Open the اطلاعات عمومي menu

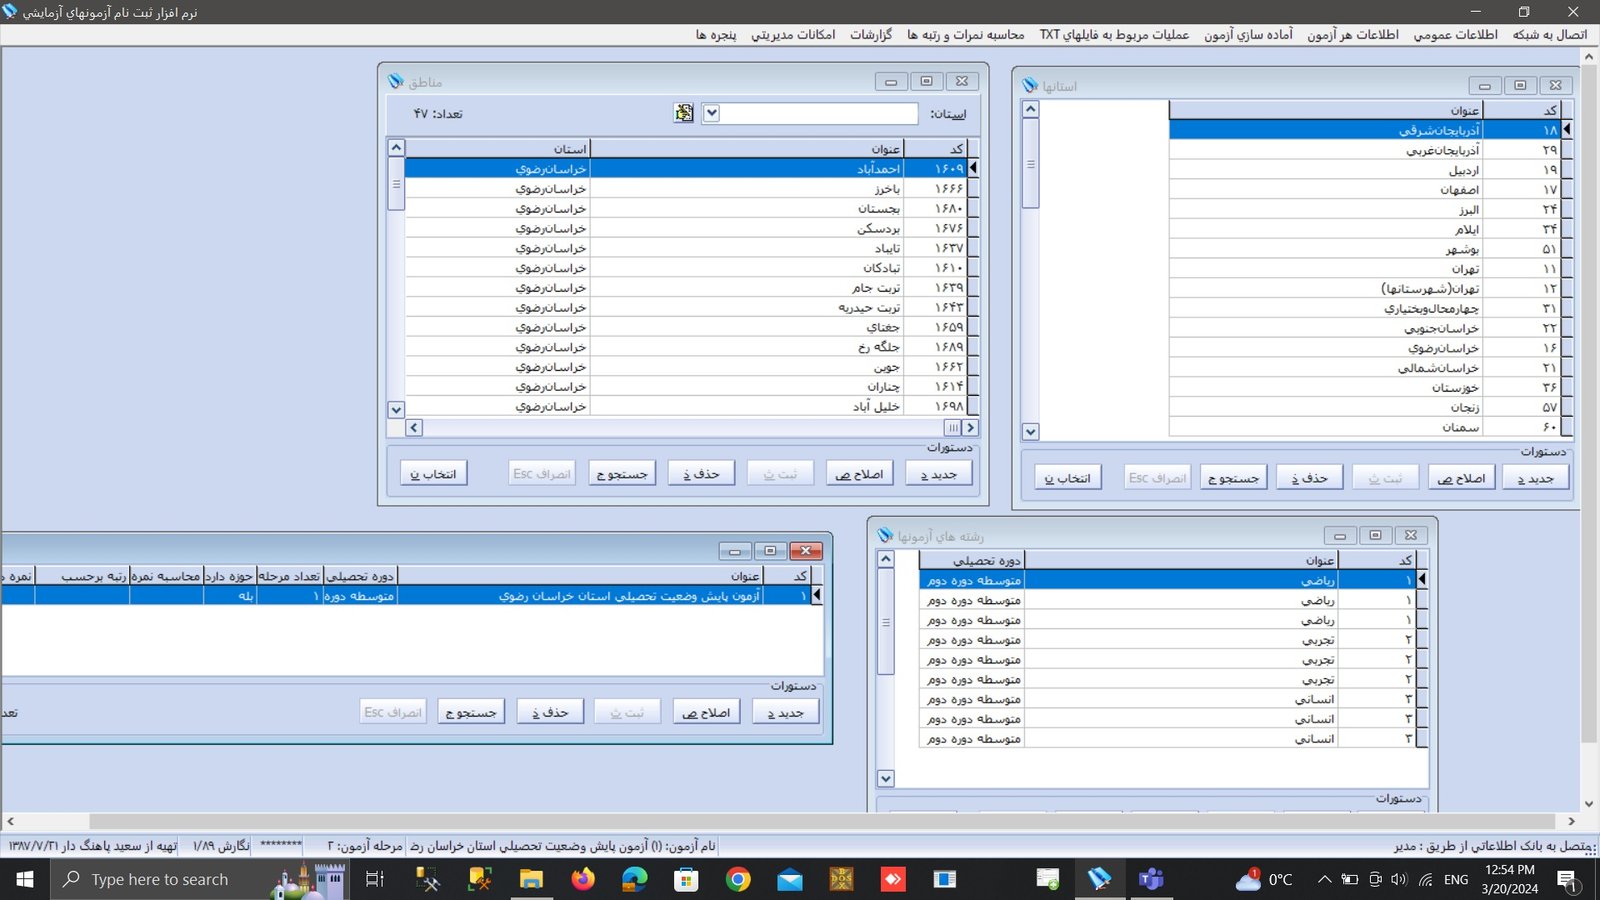click(1455, 34)
